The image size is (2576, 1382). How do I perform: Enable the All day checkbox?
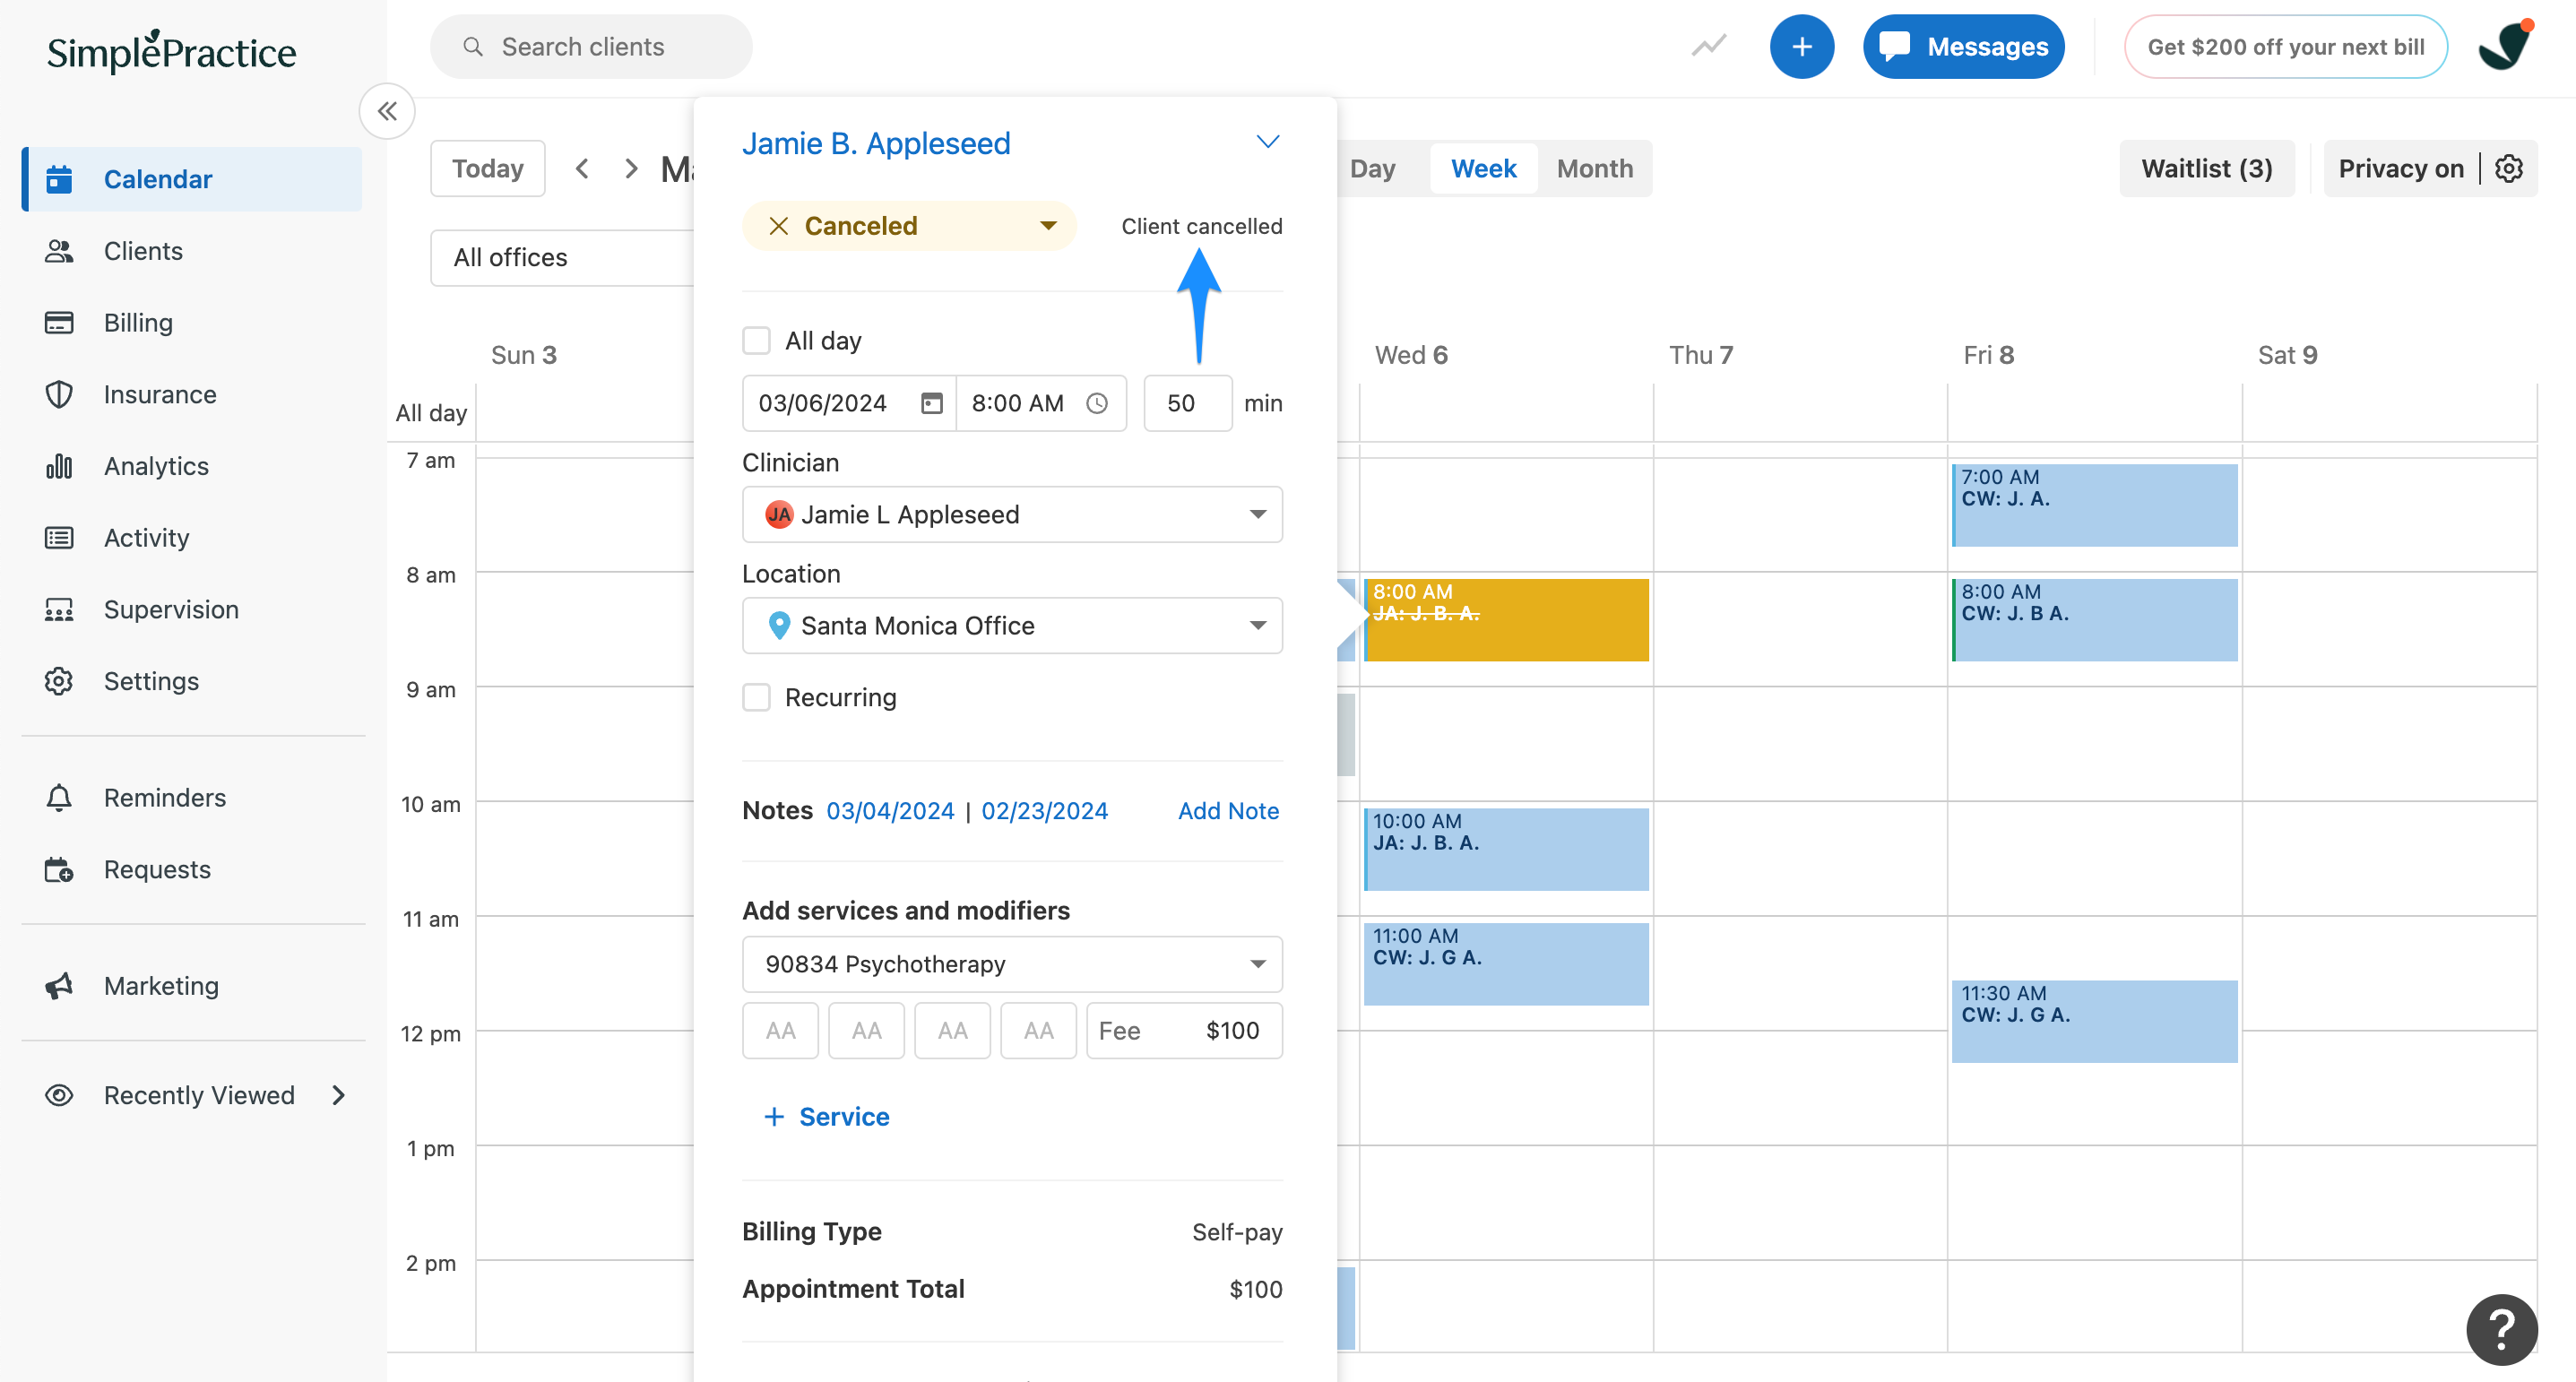(756, 340)
